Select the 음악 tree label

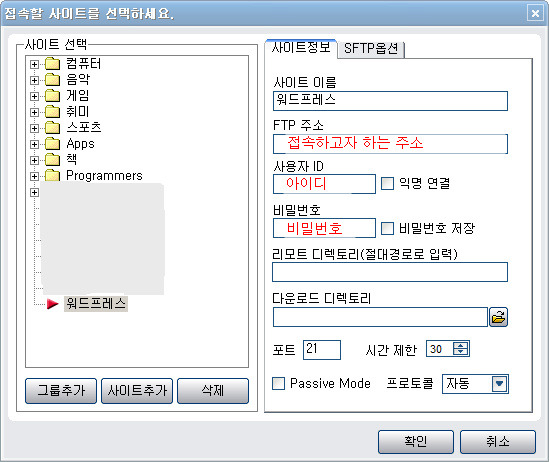[78, 79]
